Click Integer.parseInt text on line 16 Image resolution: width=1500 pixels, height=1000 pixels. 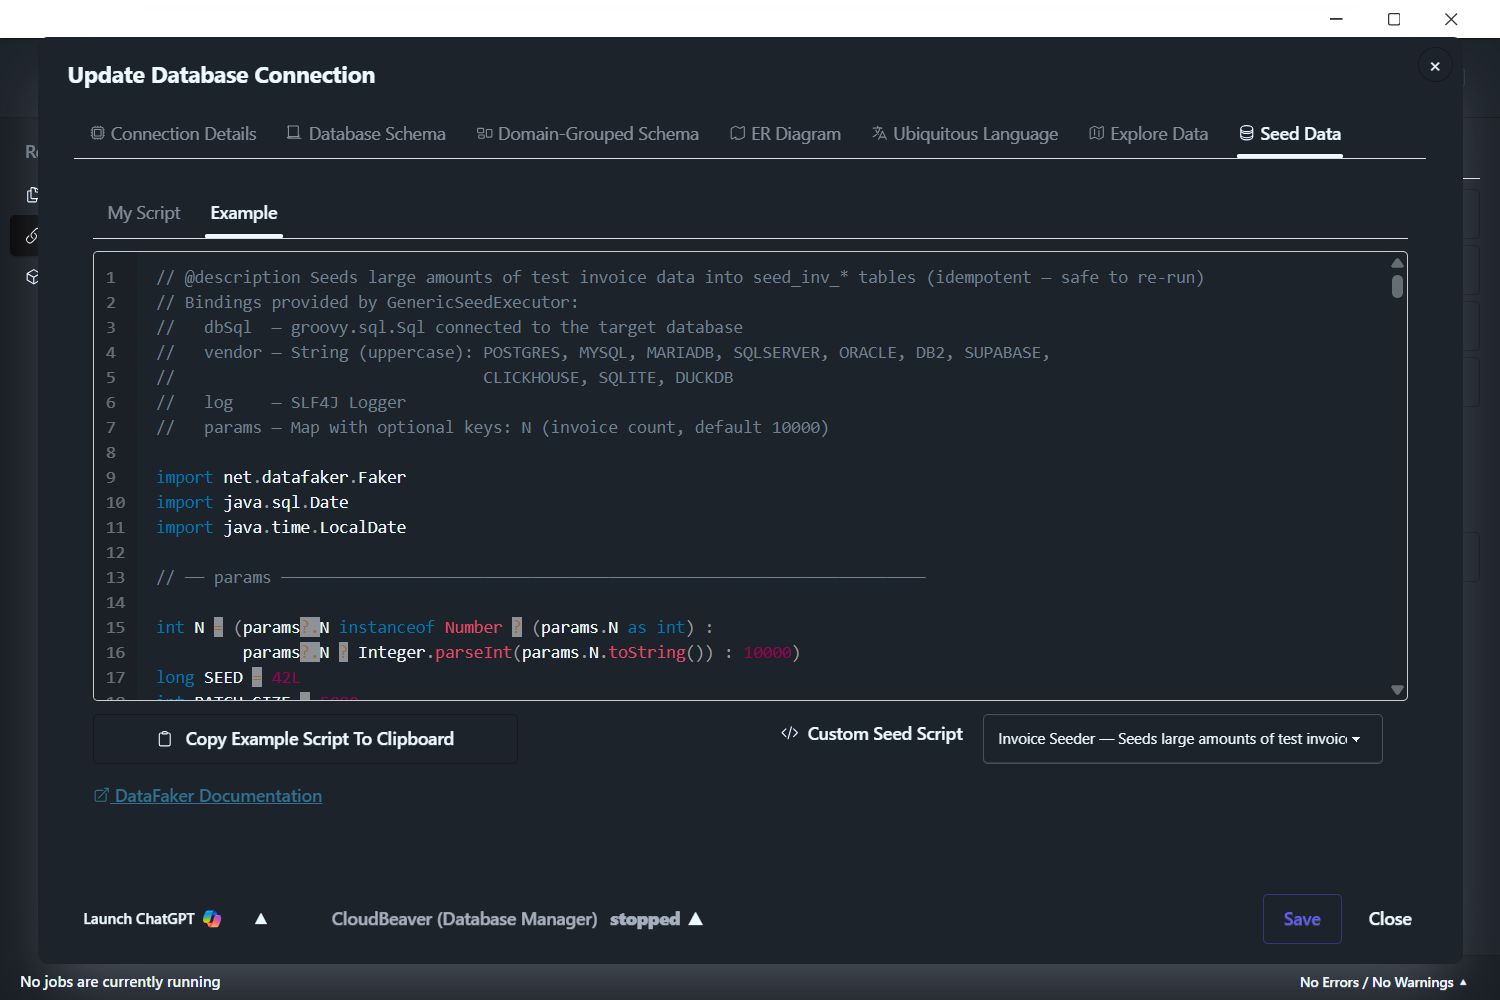point(435,652)
